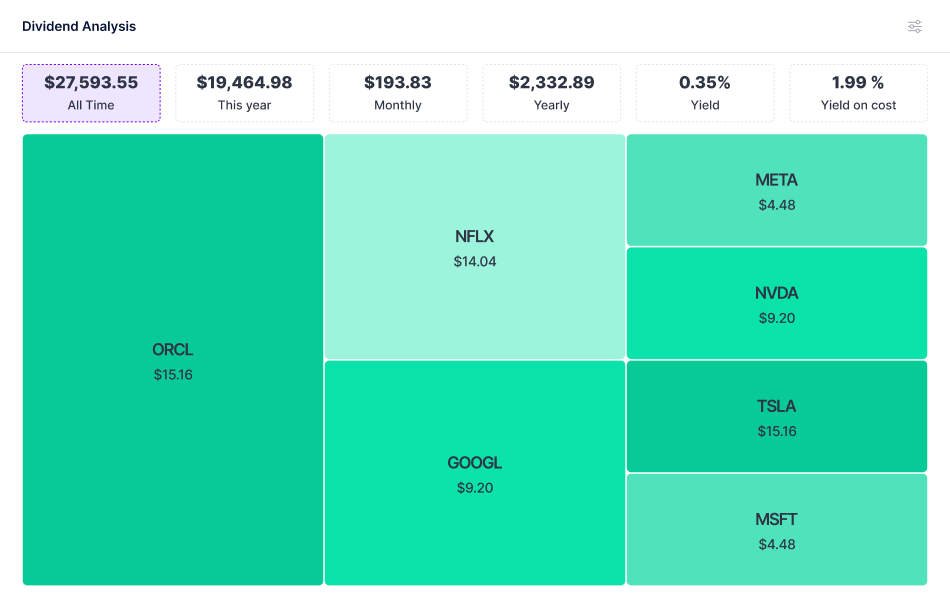
Task: Select the Yield on cost card
Action: pos(858,94)
